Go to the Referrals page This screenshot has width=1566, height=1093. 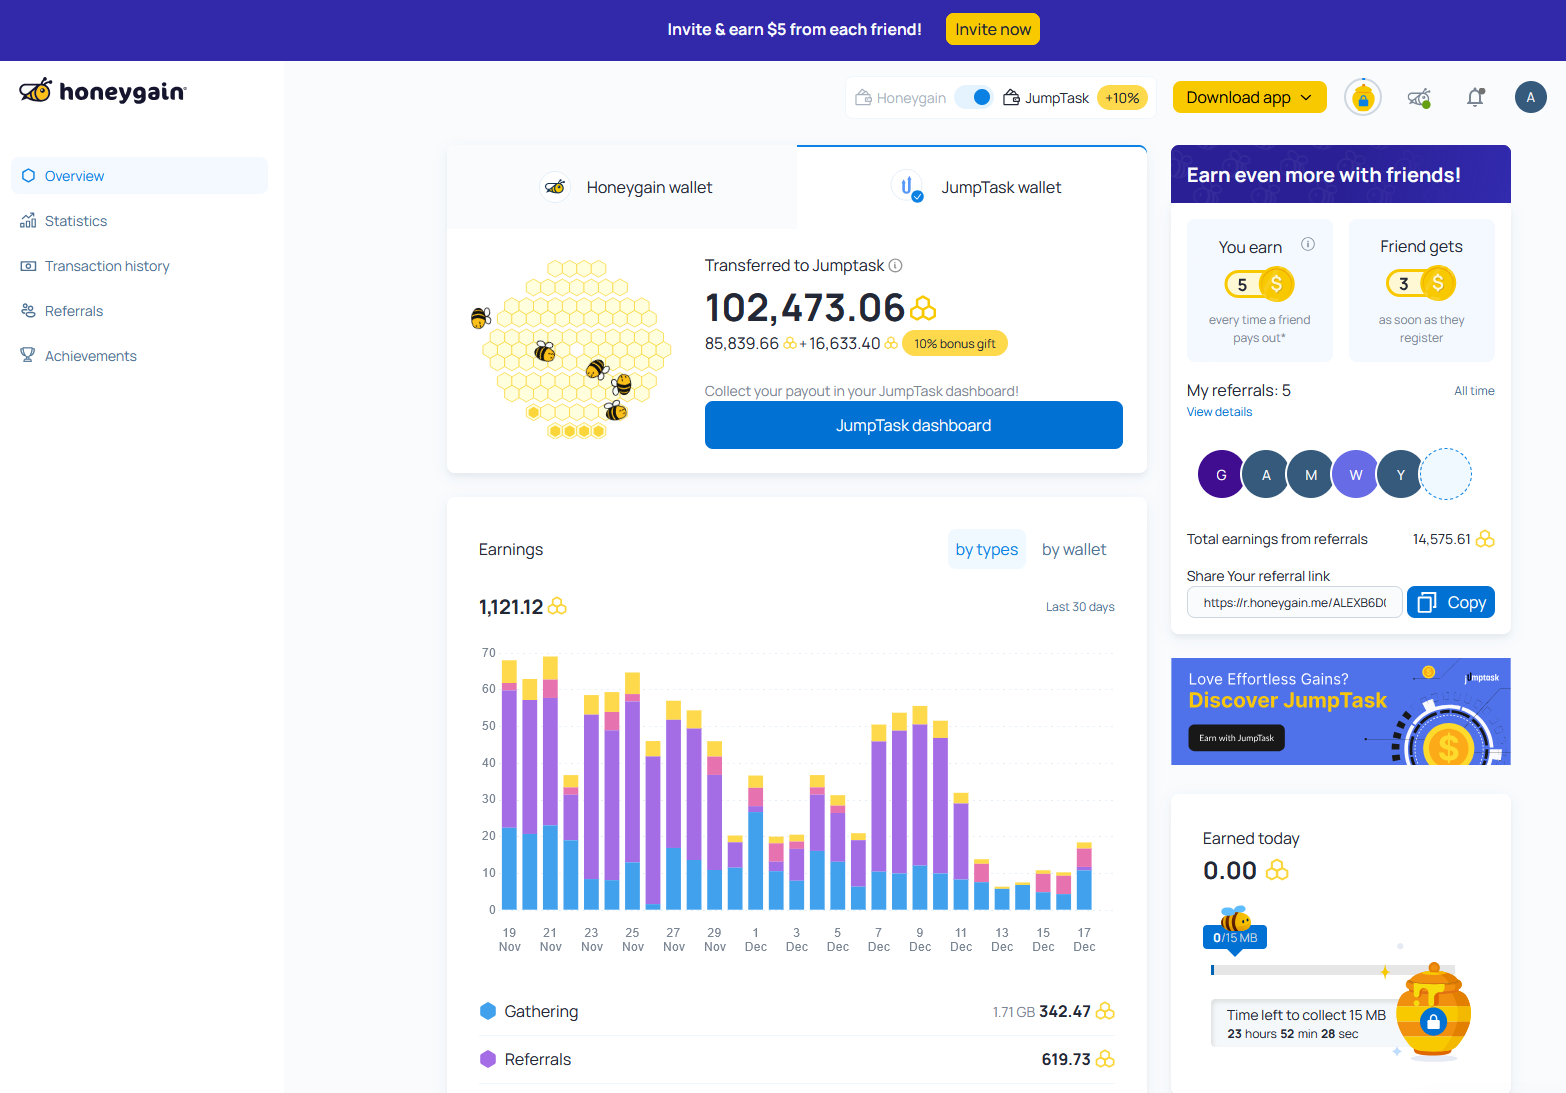139,310
